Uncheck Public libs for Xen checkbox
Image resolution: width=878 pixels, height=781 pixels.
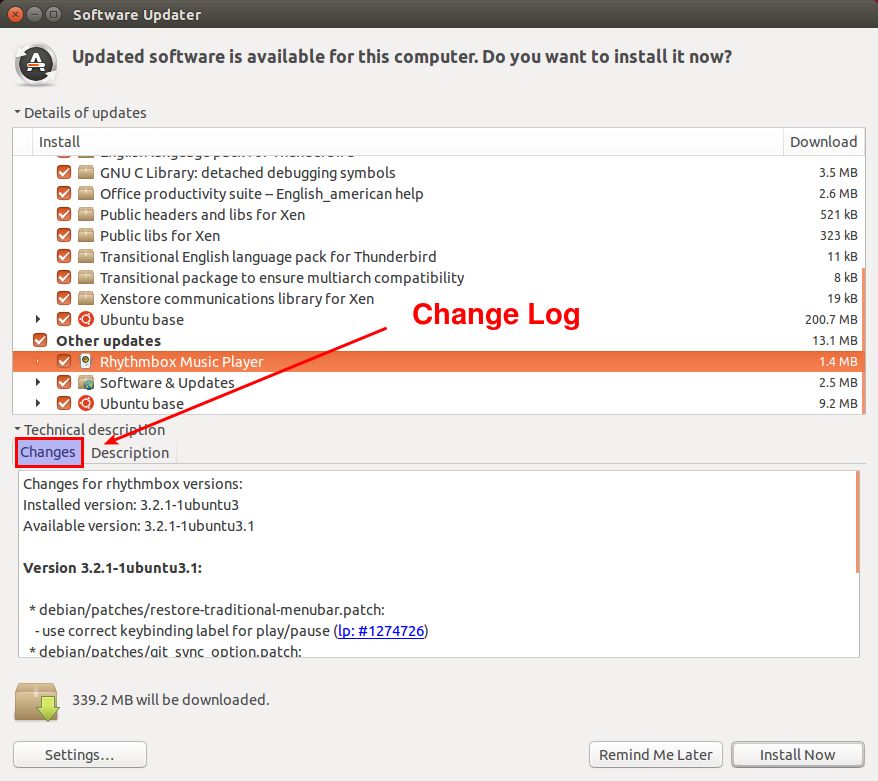[64, 236]
